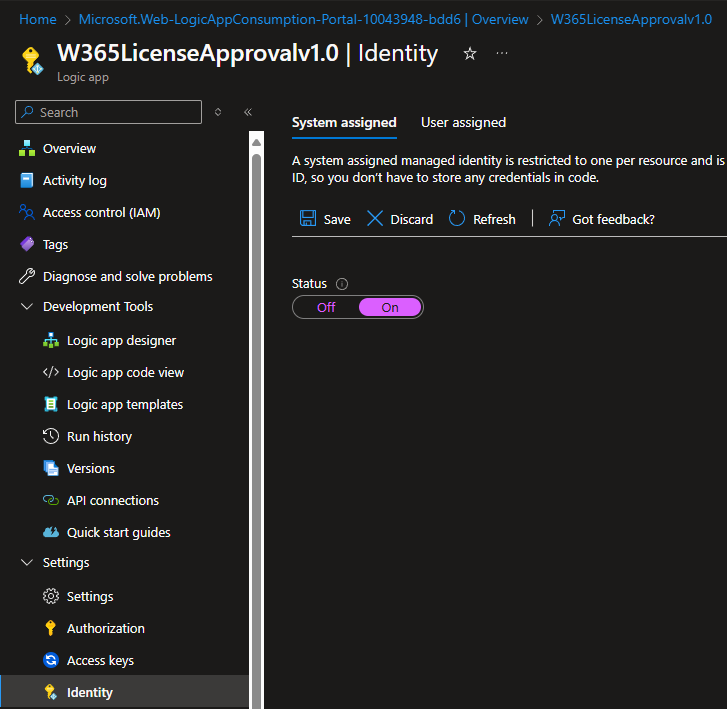
Task: Collapse the sidebar with double chevron
Action: click(248, 112)
